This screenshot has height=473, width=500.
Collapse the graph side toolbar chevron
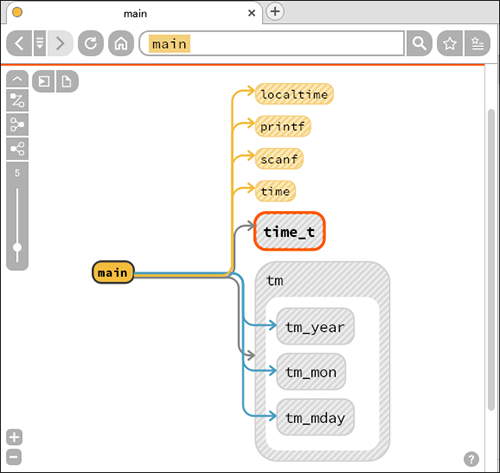pos(17,79)
